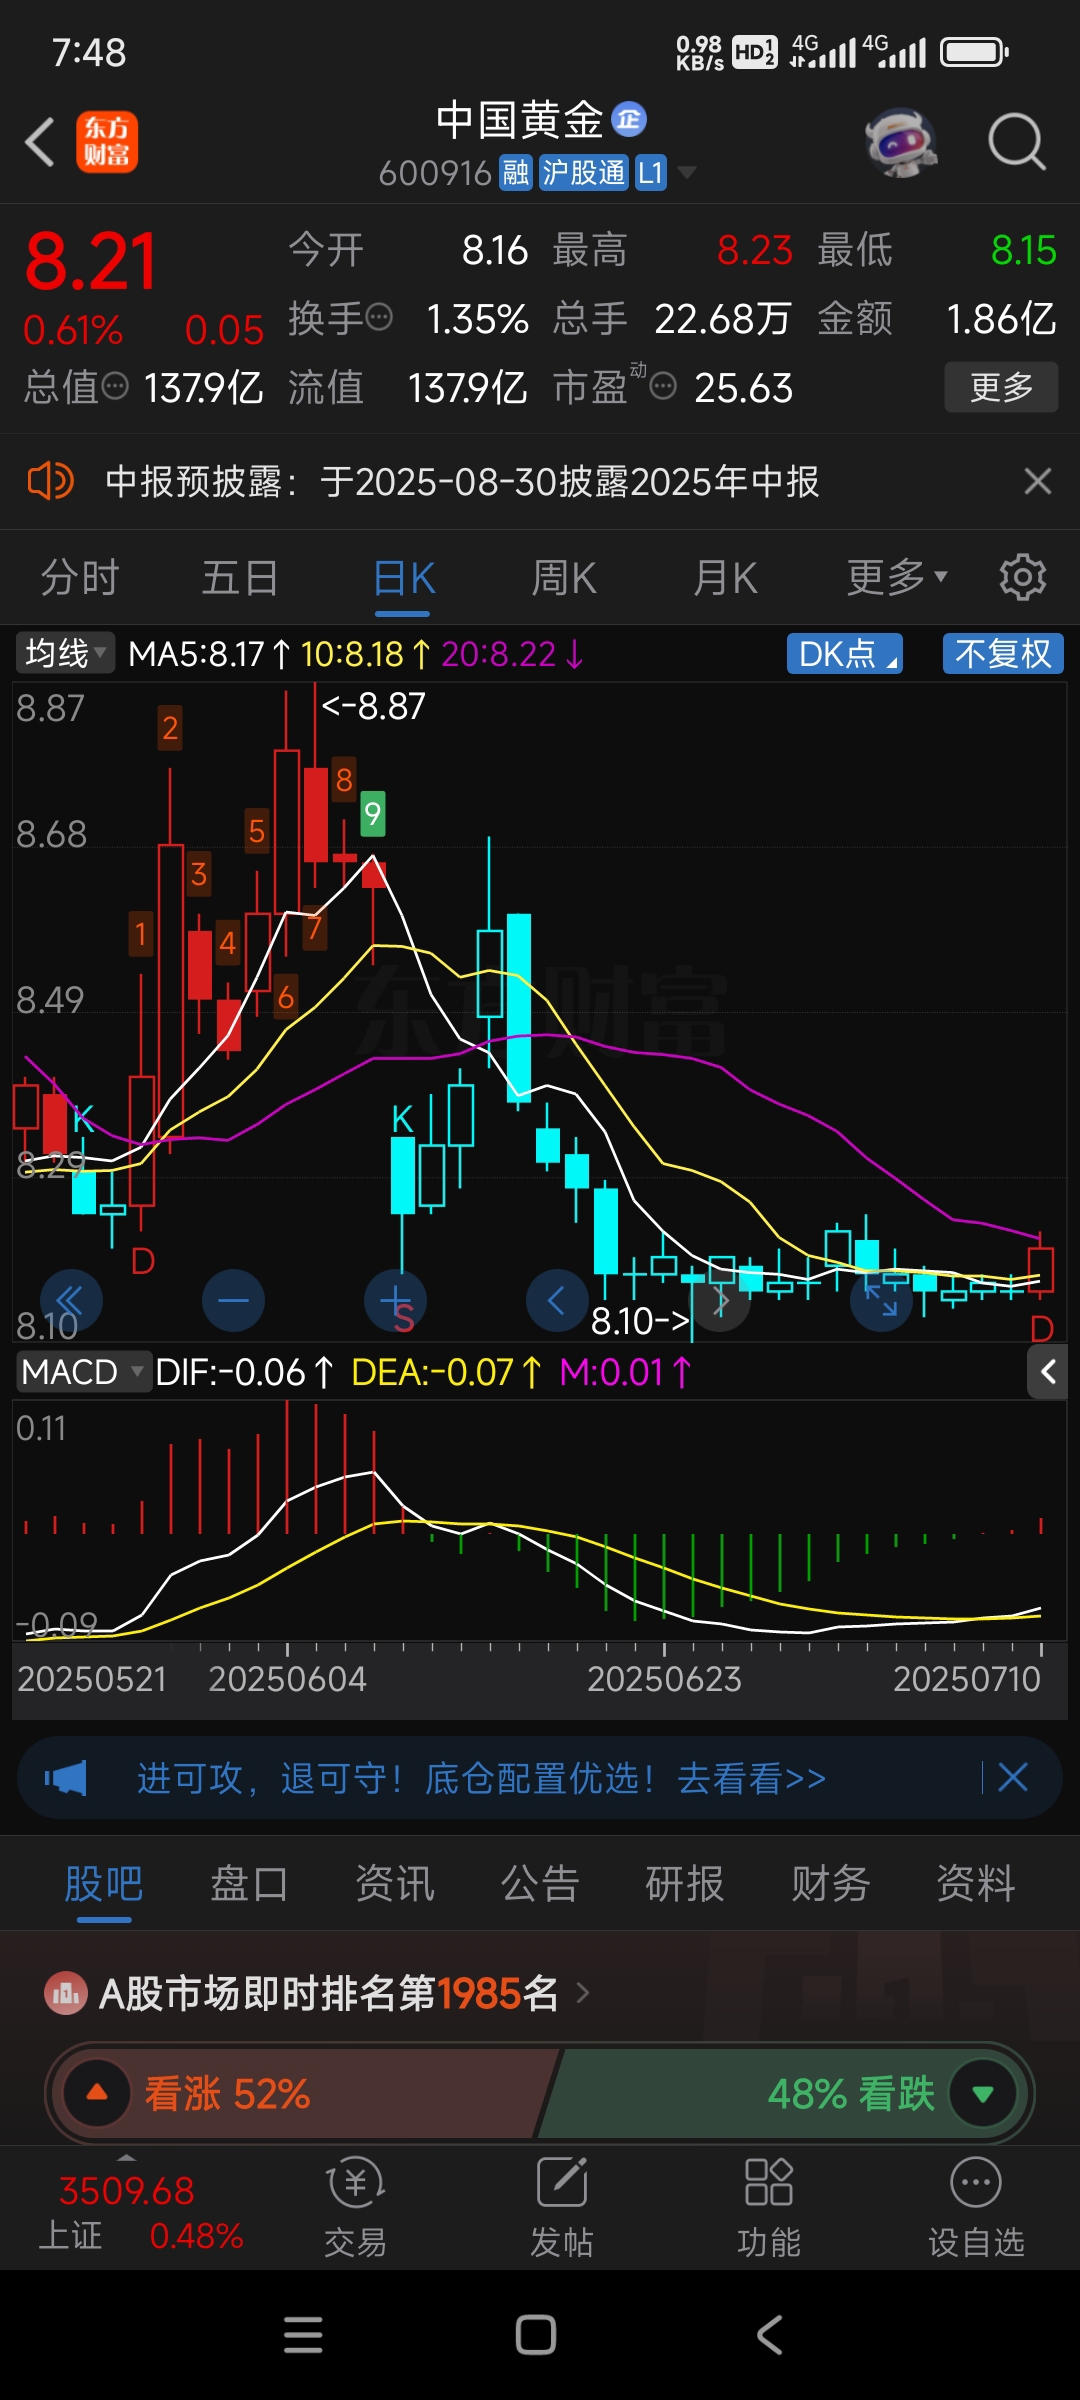Open 更多 period dropdown
1080x2400 pixels.
pos(897,577)
